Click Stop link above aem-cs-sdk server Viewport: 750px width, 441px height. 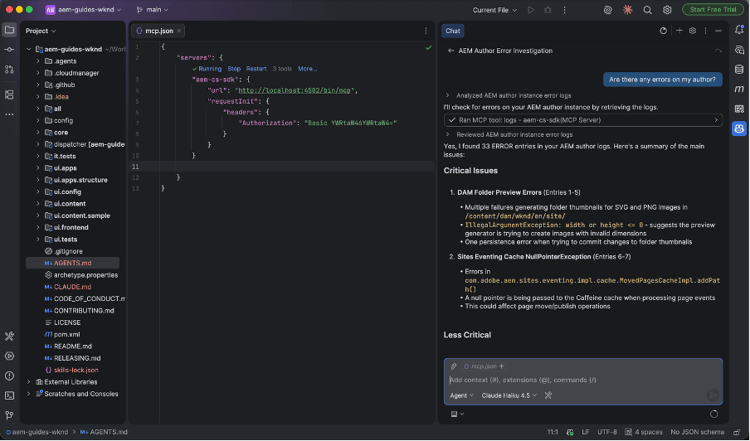(x=234, y=69)
